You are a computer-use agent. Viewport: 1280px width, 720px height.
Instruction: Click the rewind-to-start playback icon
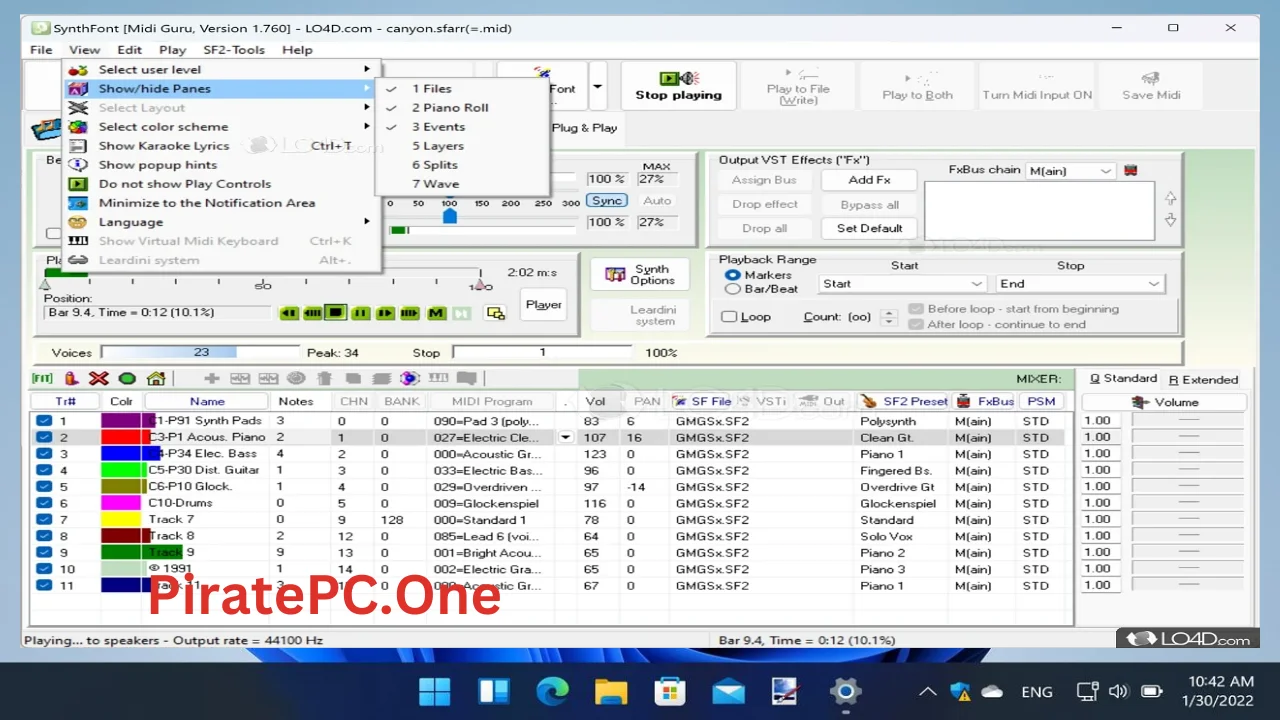click(289, 313)
